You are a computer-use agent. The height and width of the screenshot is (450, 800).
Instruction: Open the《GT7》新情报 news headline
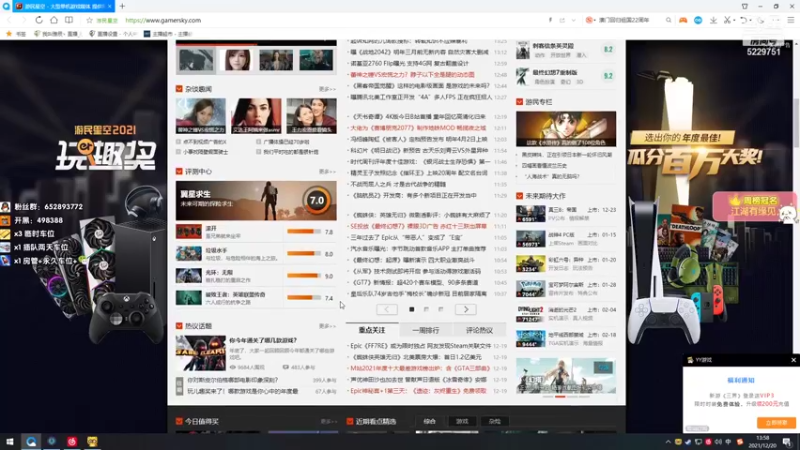point(414,283)
